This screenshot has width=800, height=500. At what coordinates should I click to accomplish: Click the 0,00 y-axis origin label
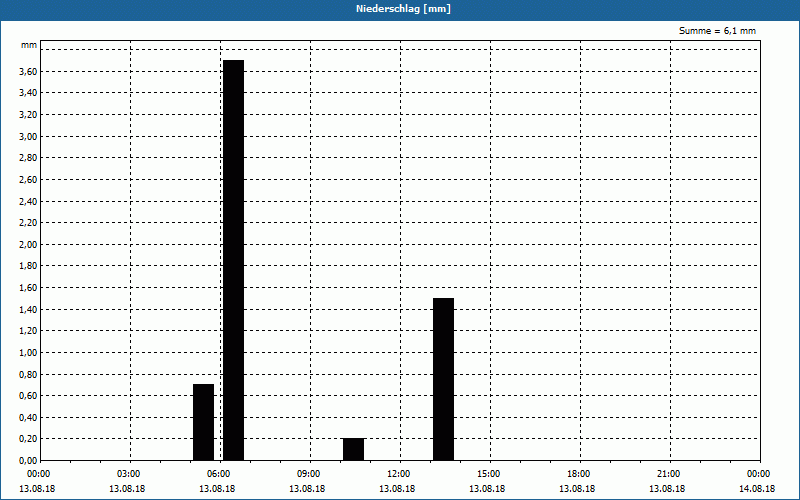click(28, 461)
